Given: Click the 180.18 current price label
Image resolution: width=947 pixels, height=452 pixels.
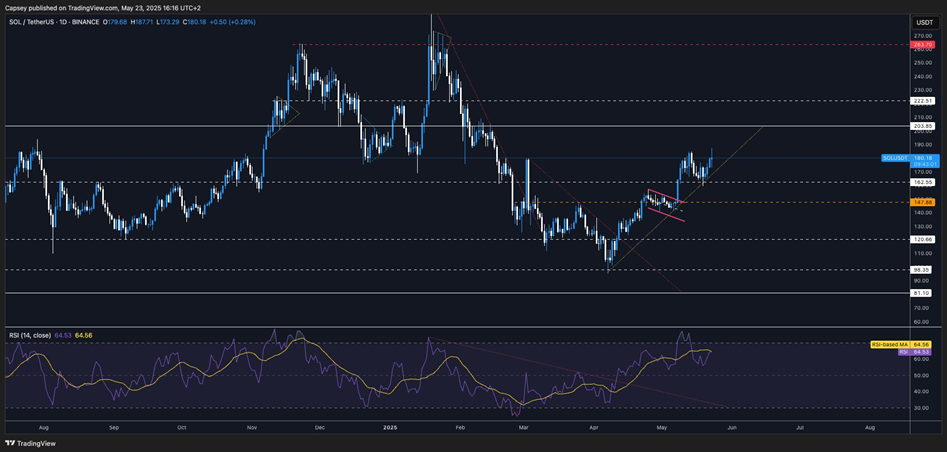Looking at the screenshot, I should coord(924,158).
